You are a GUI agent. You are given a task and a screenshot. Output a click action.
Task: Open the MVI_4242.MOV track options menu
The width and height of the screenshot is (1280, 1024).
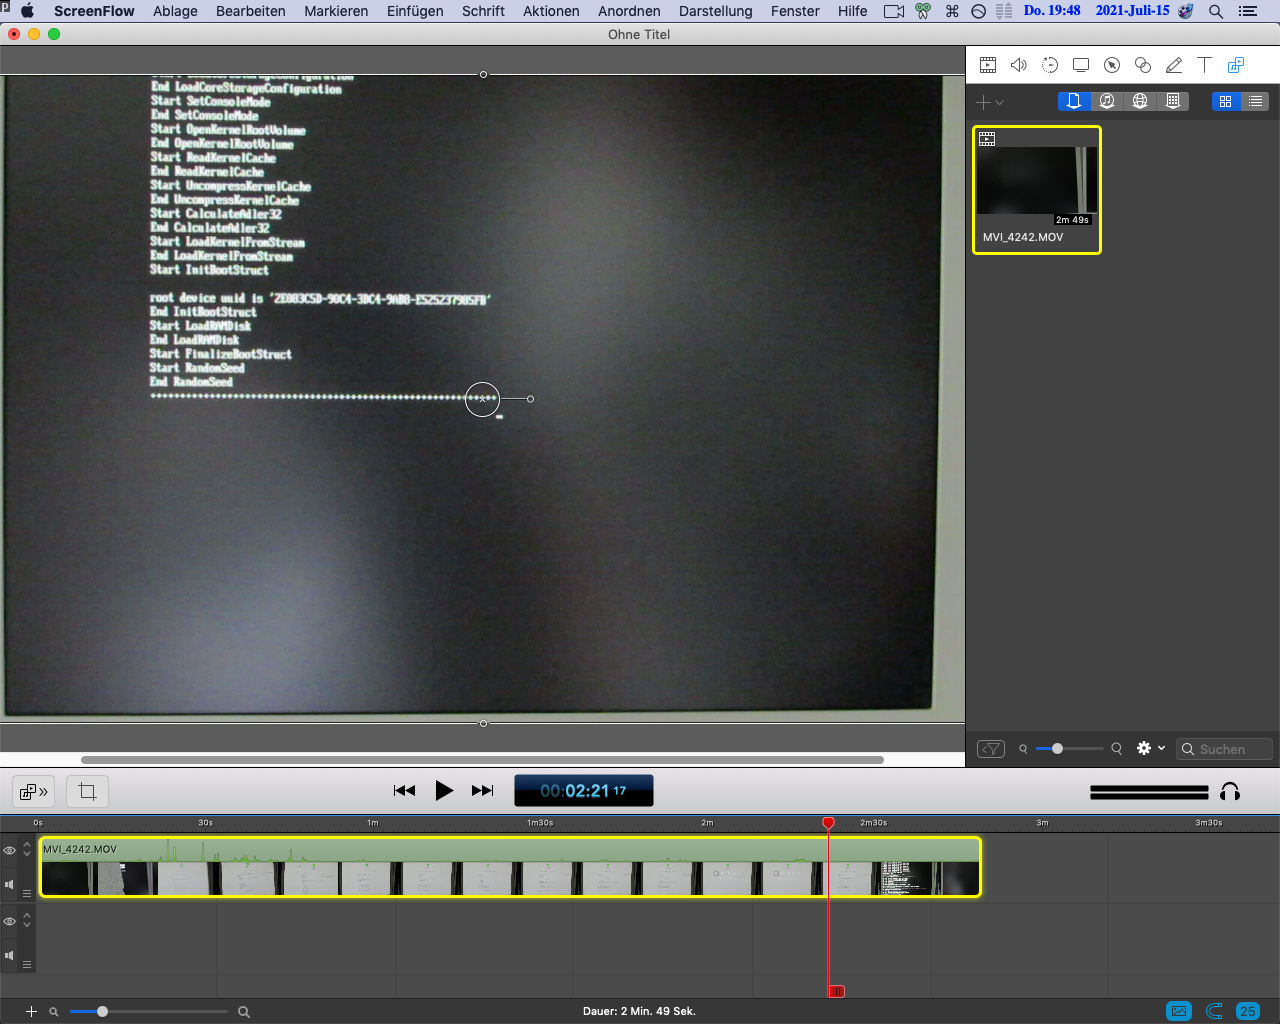click(x=27, y=893)
